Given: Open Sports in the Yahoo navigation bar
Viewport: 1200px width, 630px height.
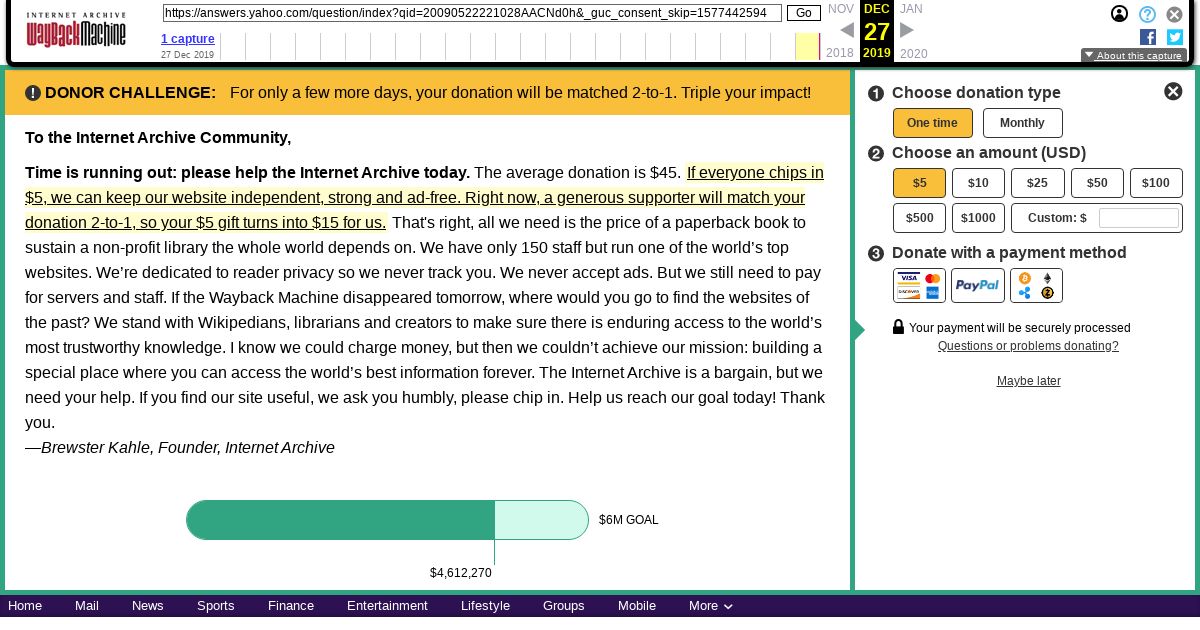Looking at the screenshot, I should point(215,606).
